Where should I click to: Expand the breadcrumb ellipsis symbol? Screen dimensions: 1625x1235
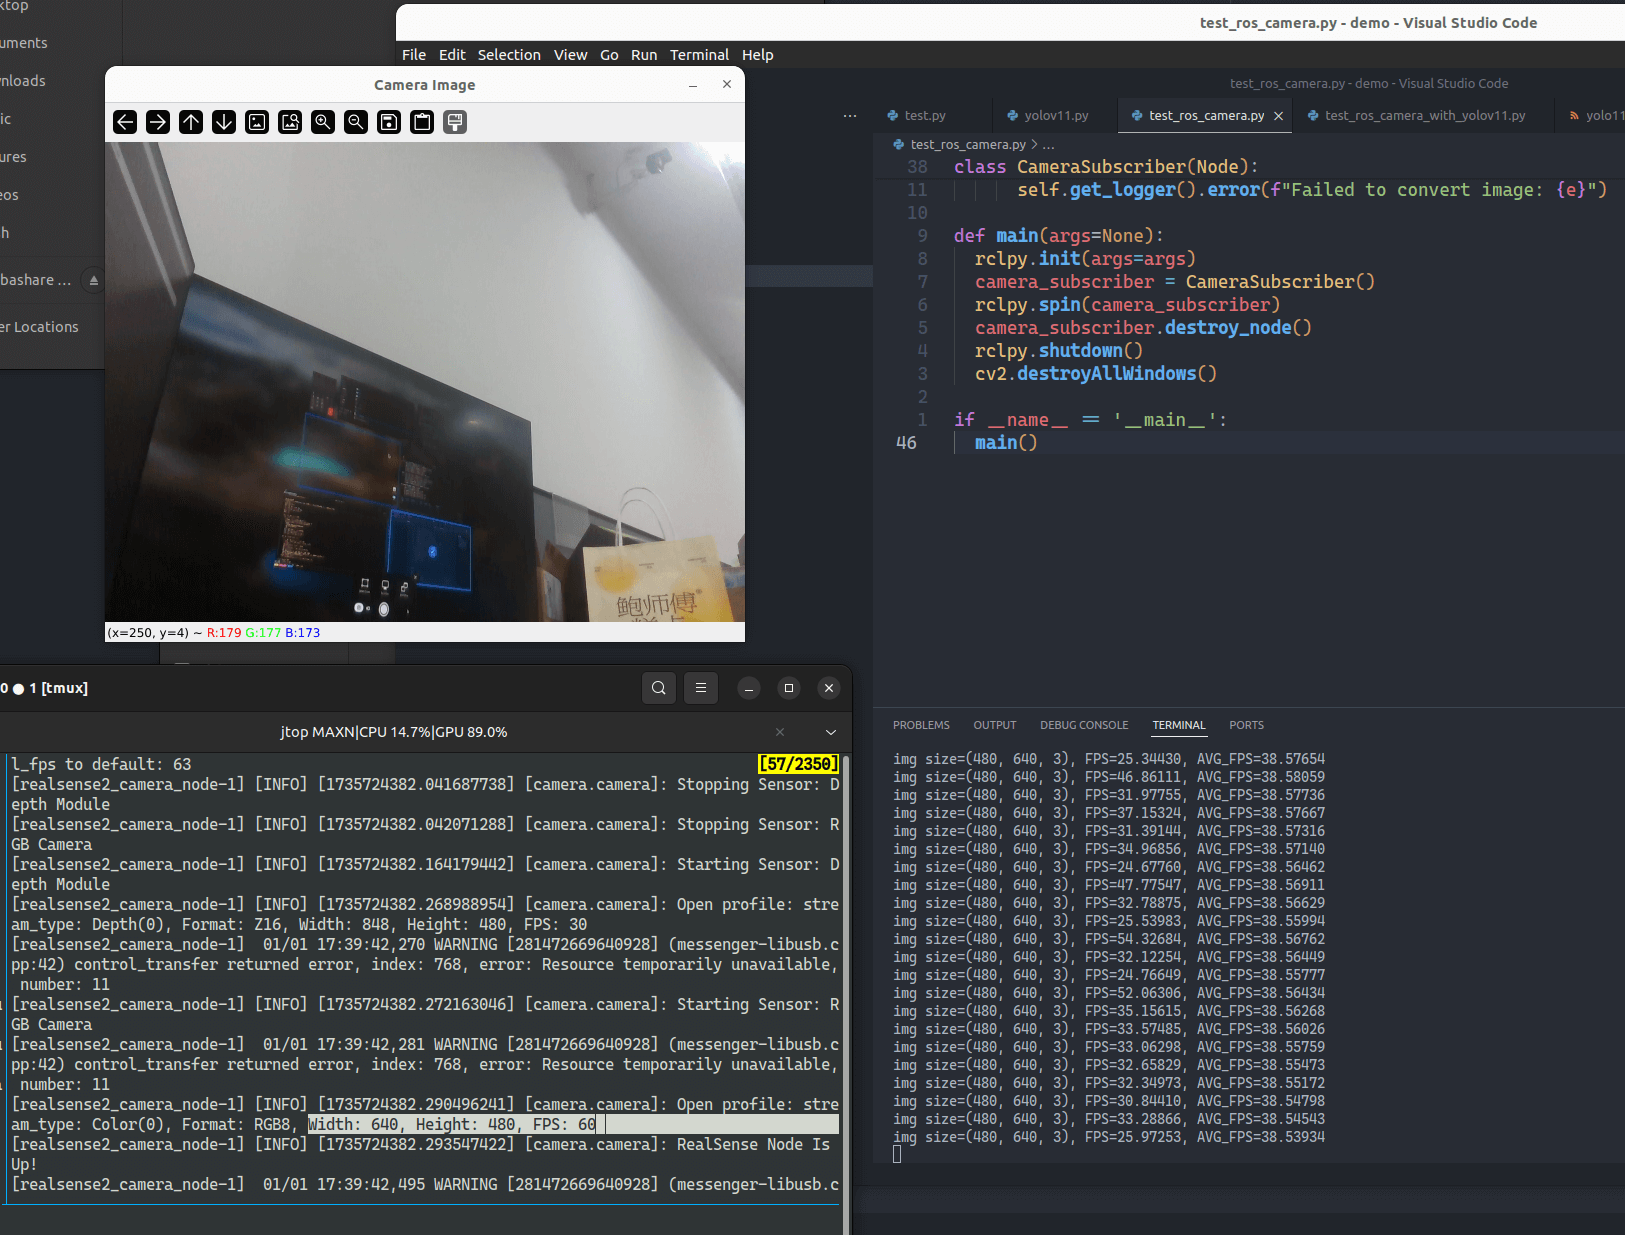click(x=1048, y=145)
